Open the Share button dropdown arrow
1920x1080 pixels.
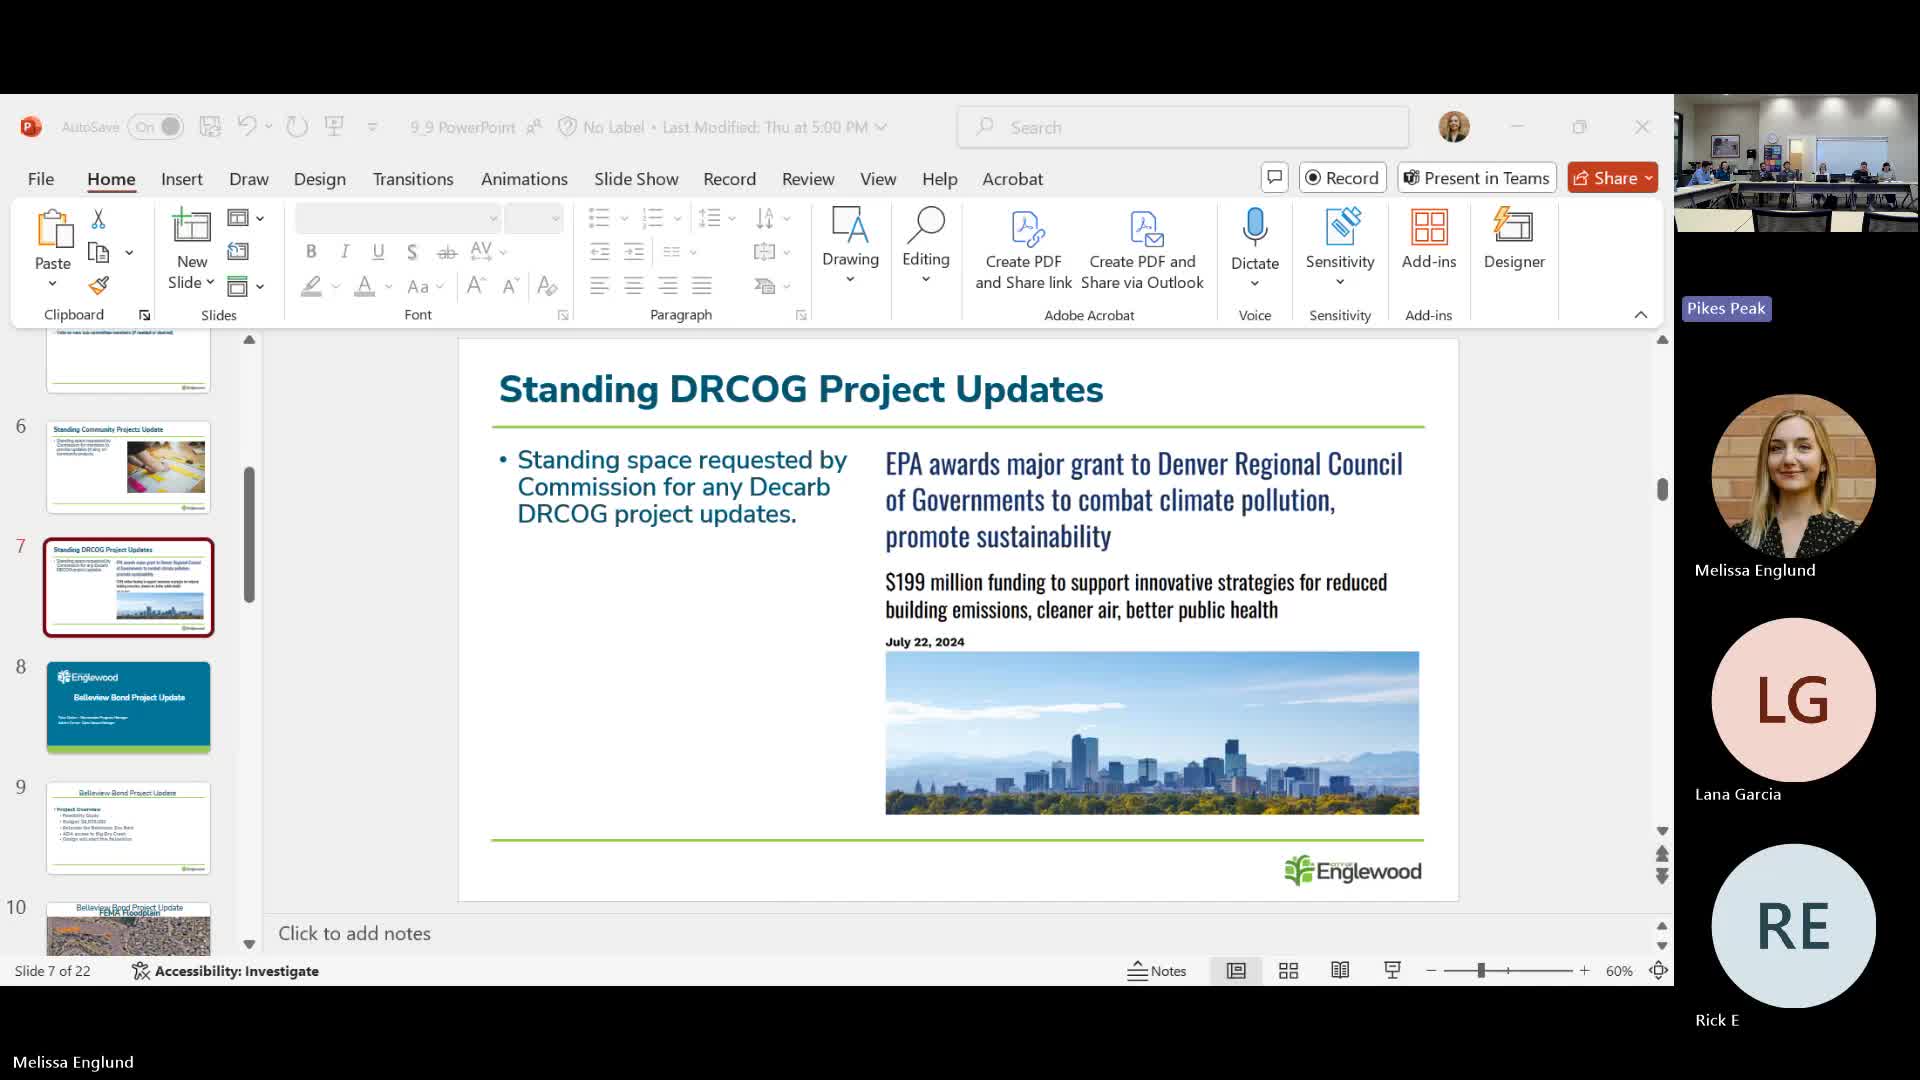tap(1648, 178)
